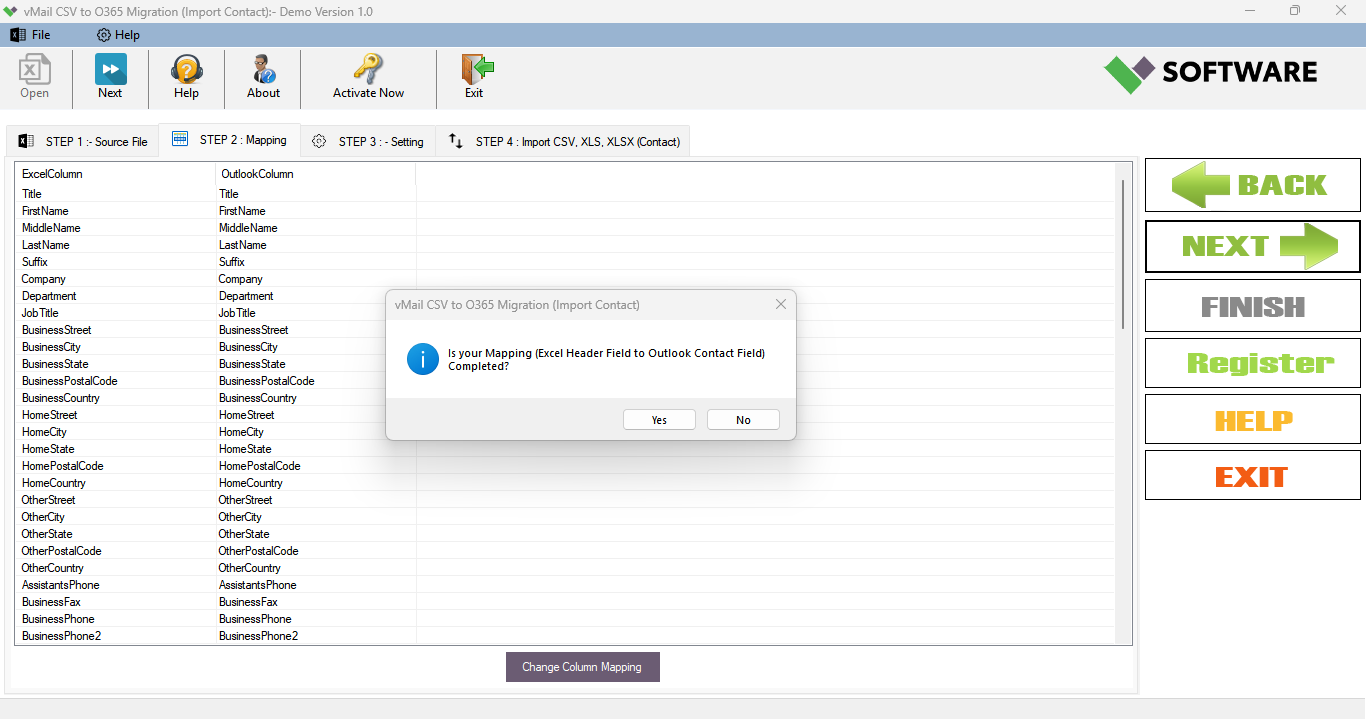Open the About toolbar icon
The height and width of the screenshot is (720, 1366).
tap(263, 77)
